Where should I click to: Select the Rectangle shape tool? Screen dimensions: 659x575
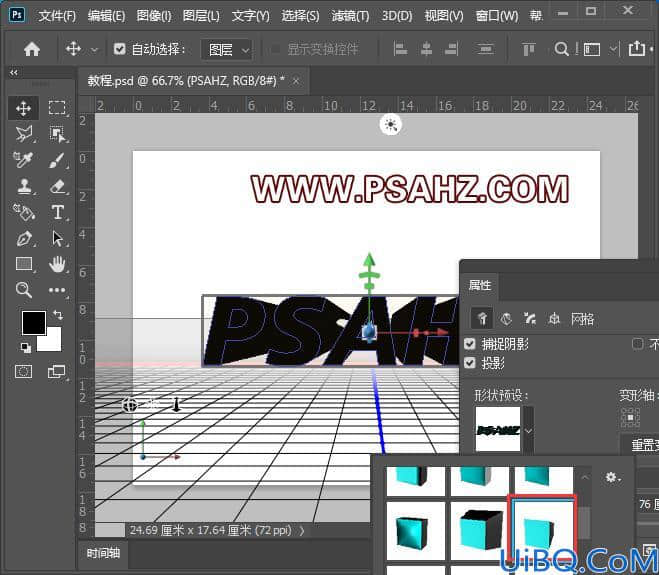click(x=24, y=264)
